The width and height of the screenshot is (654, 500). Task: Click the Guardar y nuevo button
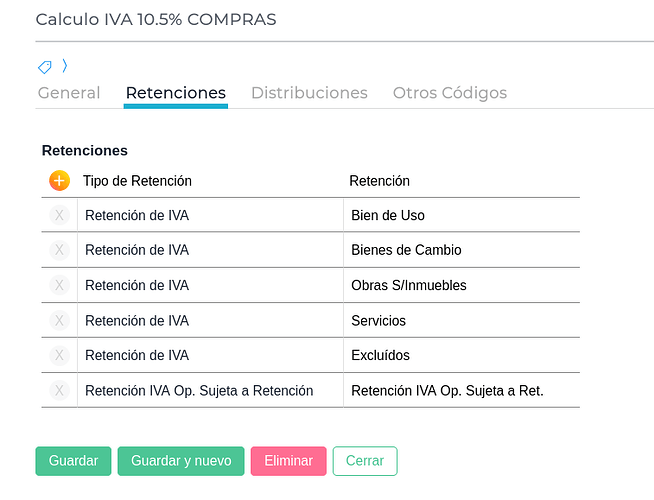coord(181,461)
